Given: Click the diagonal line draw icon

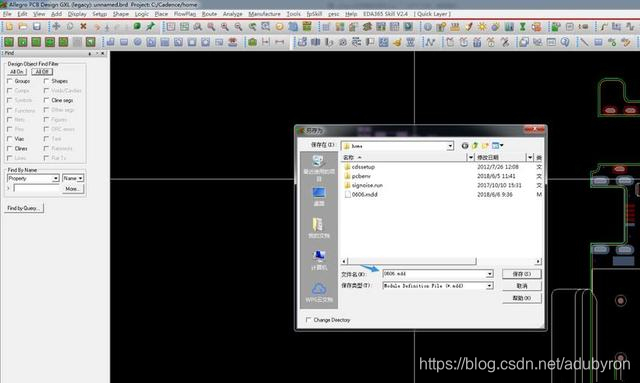Looking at the screenshot, I should pyautogui.click(x=584, y=42).
